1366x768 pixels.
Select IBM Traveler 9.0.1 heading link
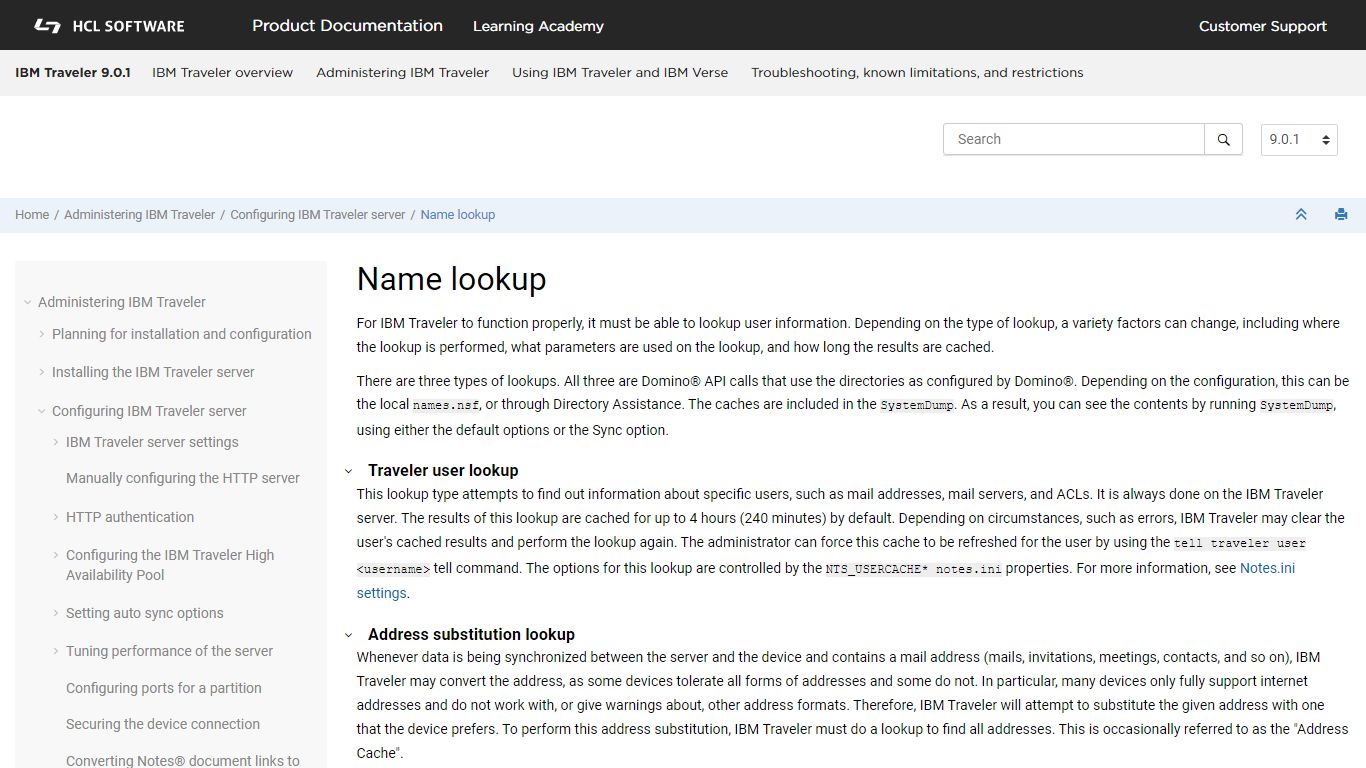(x=73, y=73)
